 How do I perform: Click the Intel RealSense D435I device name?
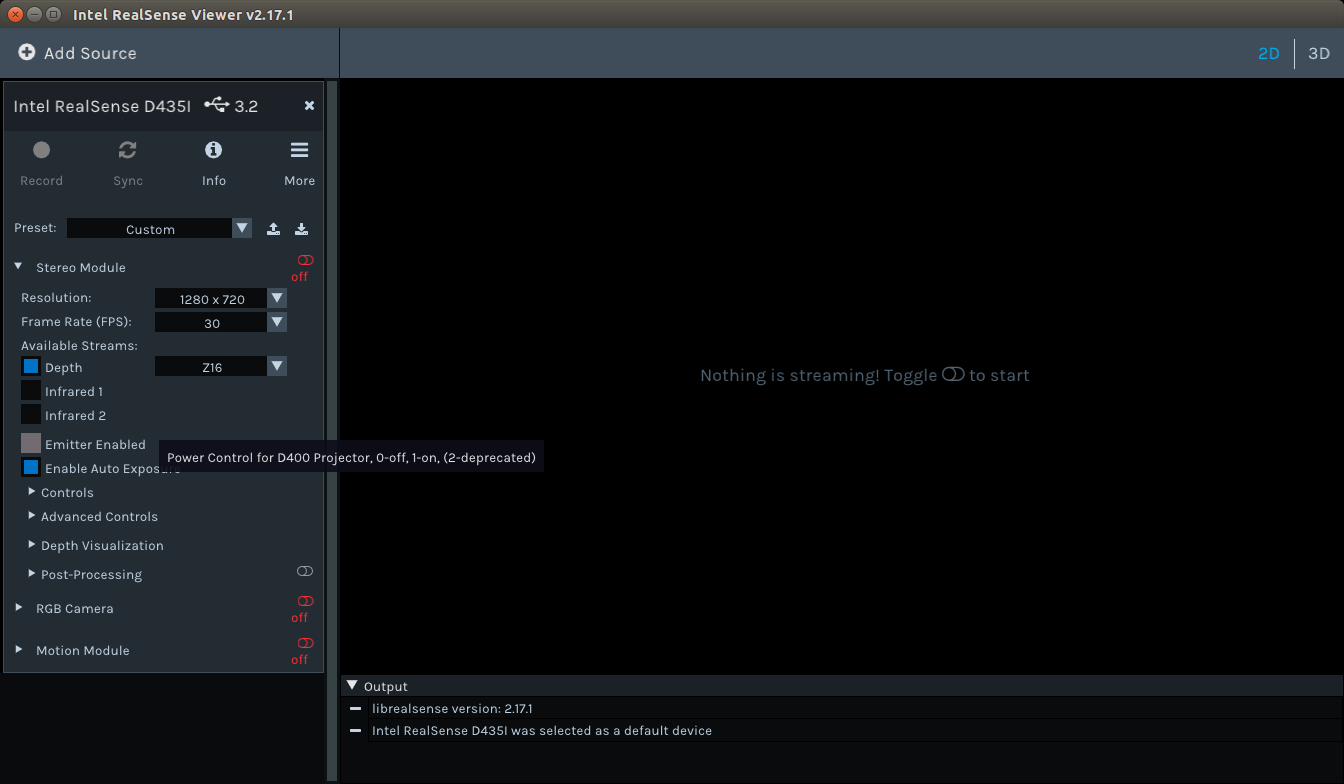[x=102, y=106]
